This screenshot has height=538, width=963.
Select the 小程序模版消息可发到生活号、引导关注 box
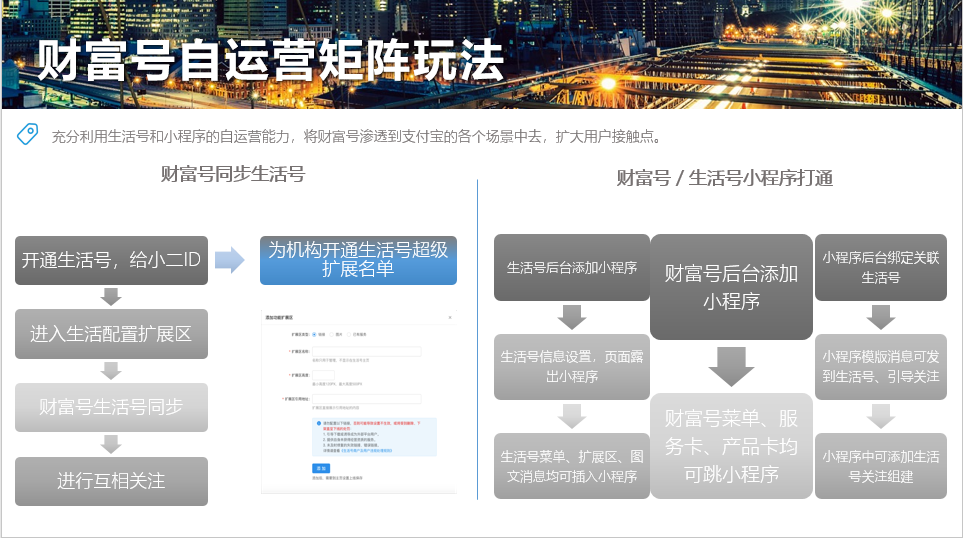click(881, 367)
